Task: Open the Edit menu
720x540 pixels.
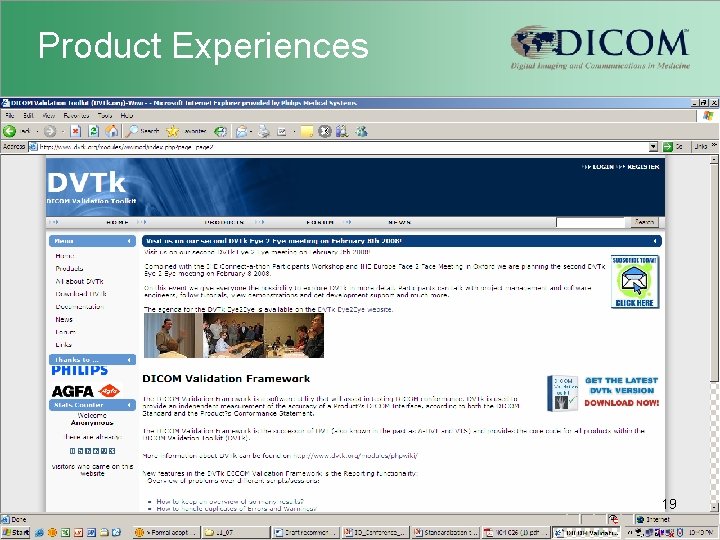Action: tap(28, 116)
